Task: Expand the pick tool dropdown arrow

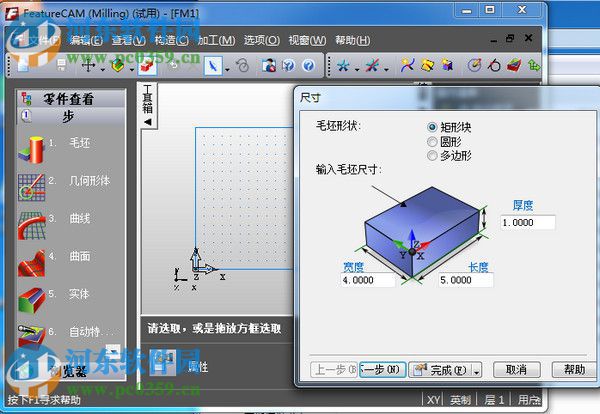Action: [227, 70]
